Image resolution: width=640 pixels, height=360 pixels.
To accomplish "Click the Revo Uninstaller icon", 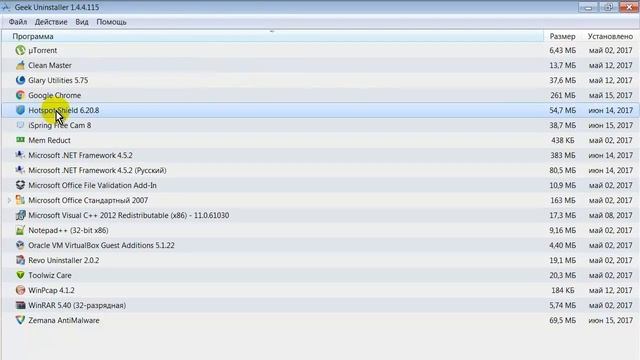I will coord(20,260).
